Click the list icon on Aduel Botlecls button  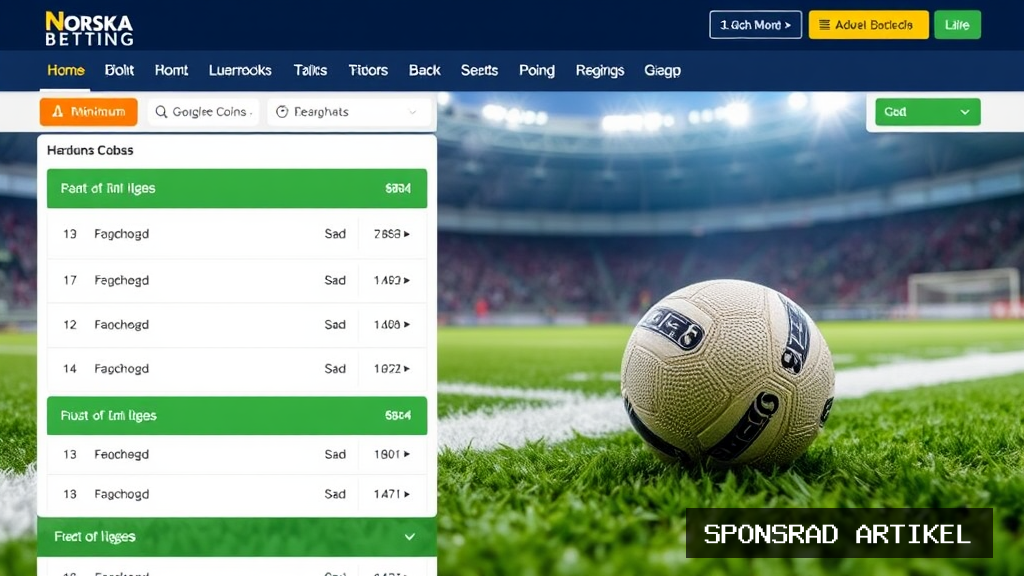pos(825,25)
